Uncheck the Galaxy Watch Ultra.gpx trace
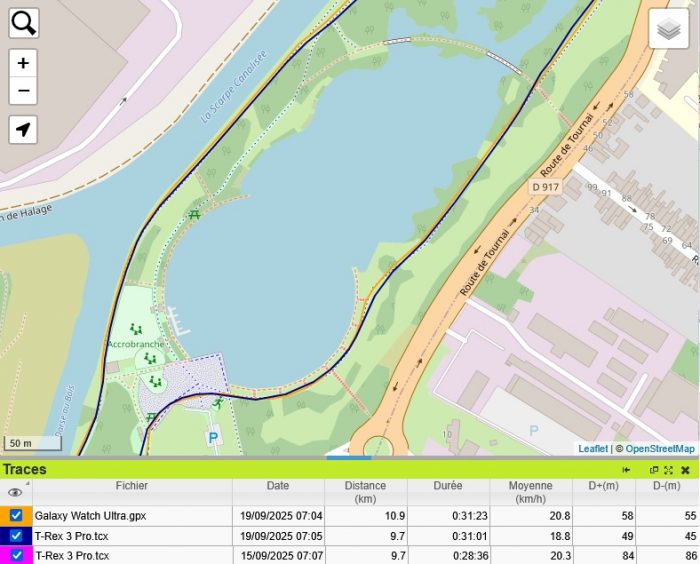 (16, 516)
